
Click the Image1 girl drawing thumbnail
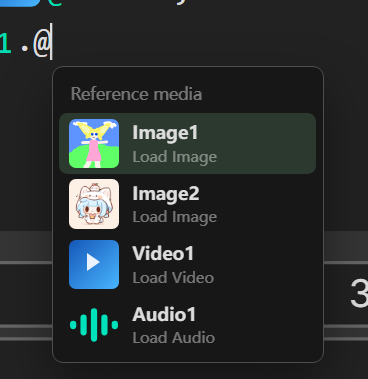[x=94, y=143]
